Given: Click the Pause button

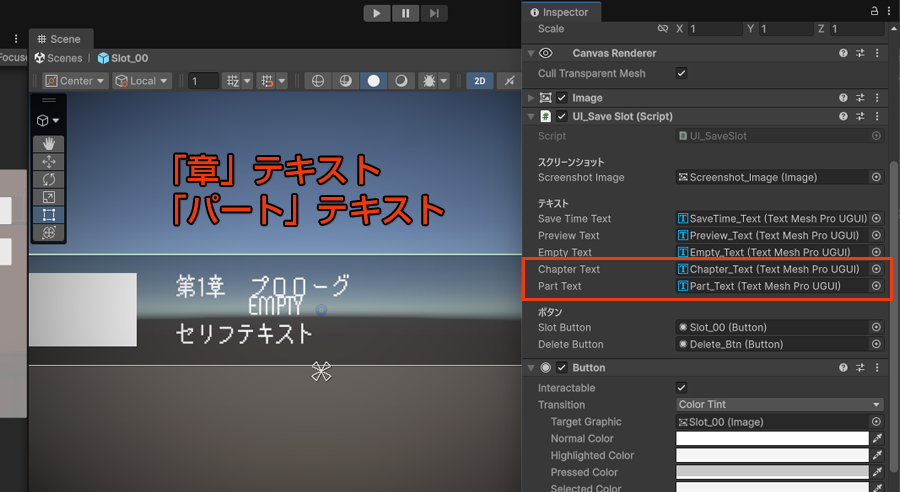Looking at the screenshot, I should point(405,13).
